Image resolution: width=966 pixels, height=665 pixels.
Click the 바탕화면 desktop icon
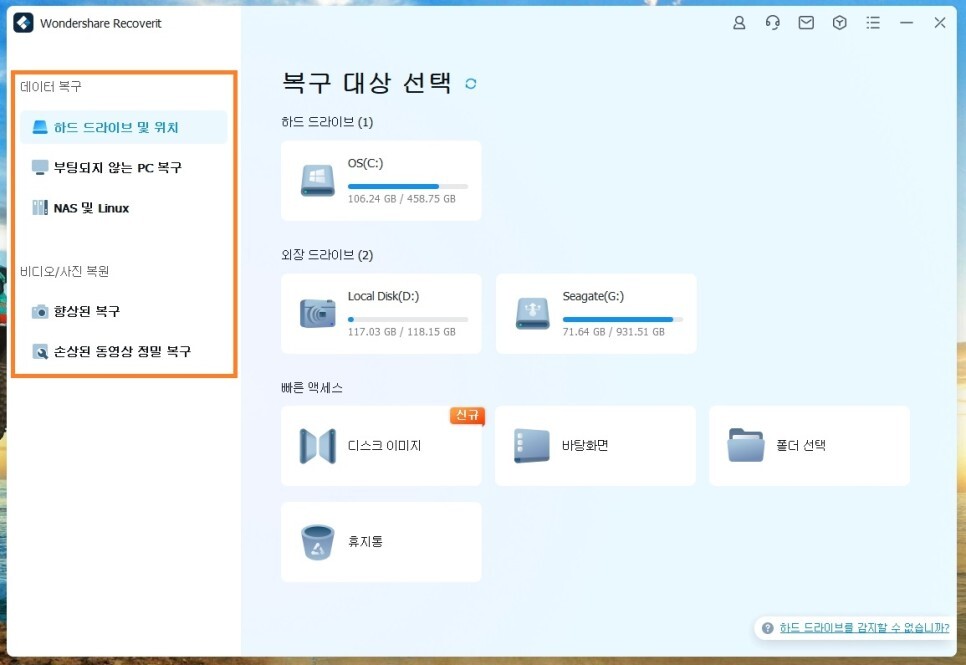(532, 446)
